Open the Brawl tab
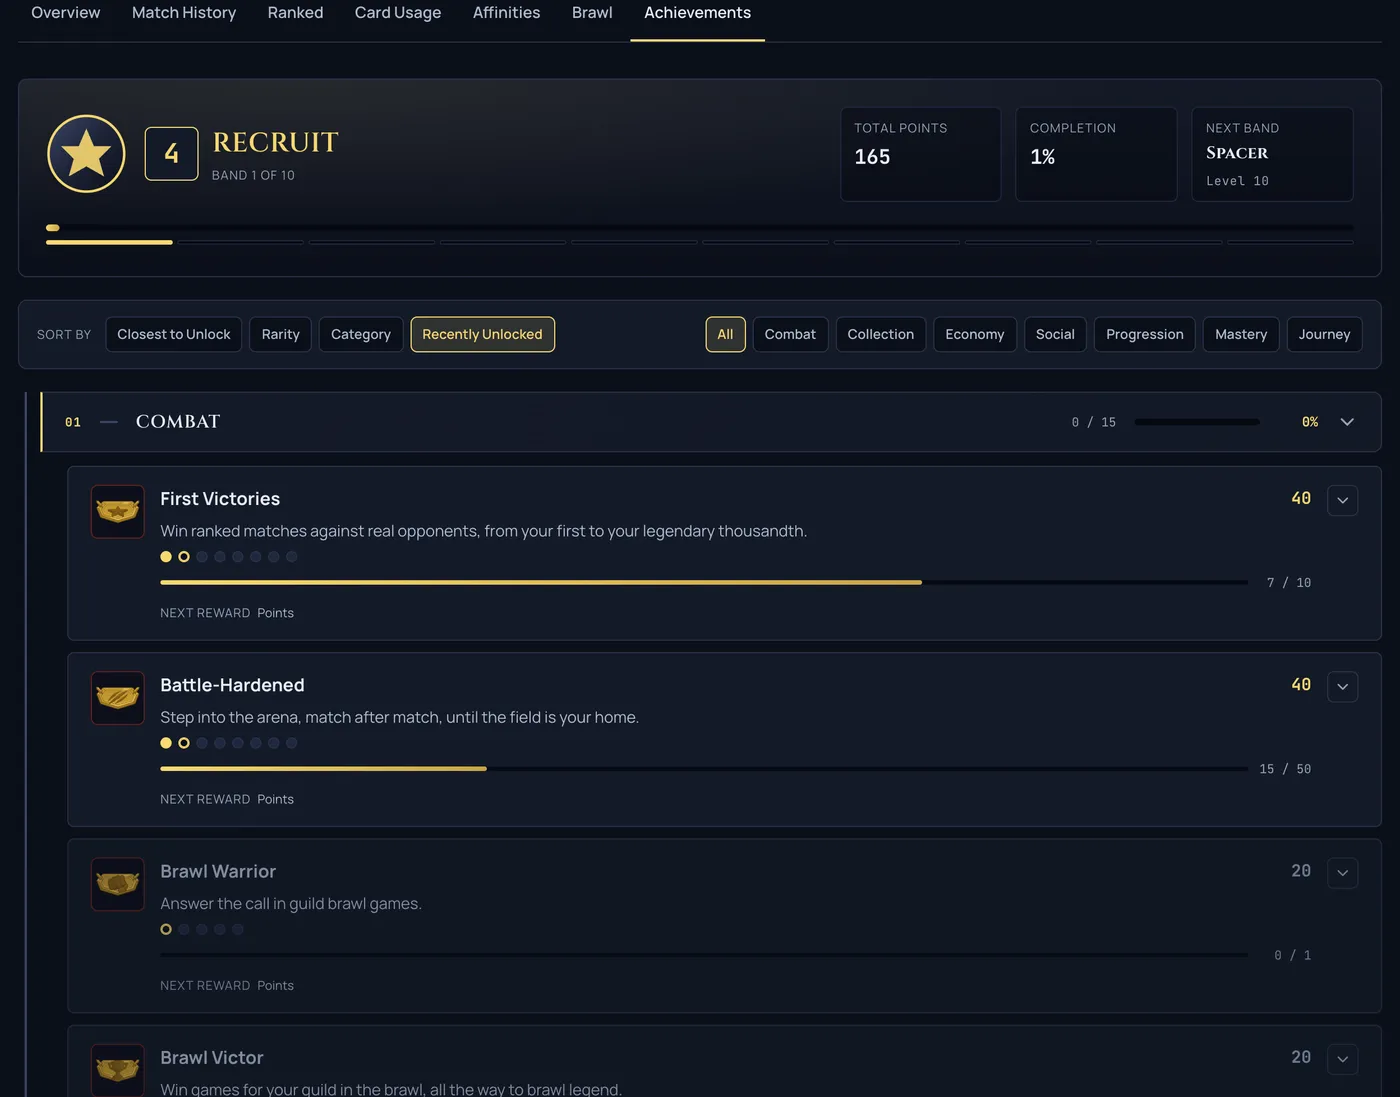This screenshot has height=1097, width=1400. pyautogui.click(x=592, y=13)
